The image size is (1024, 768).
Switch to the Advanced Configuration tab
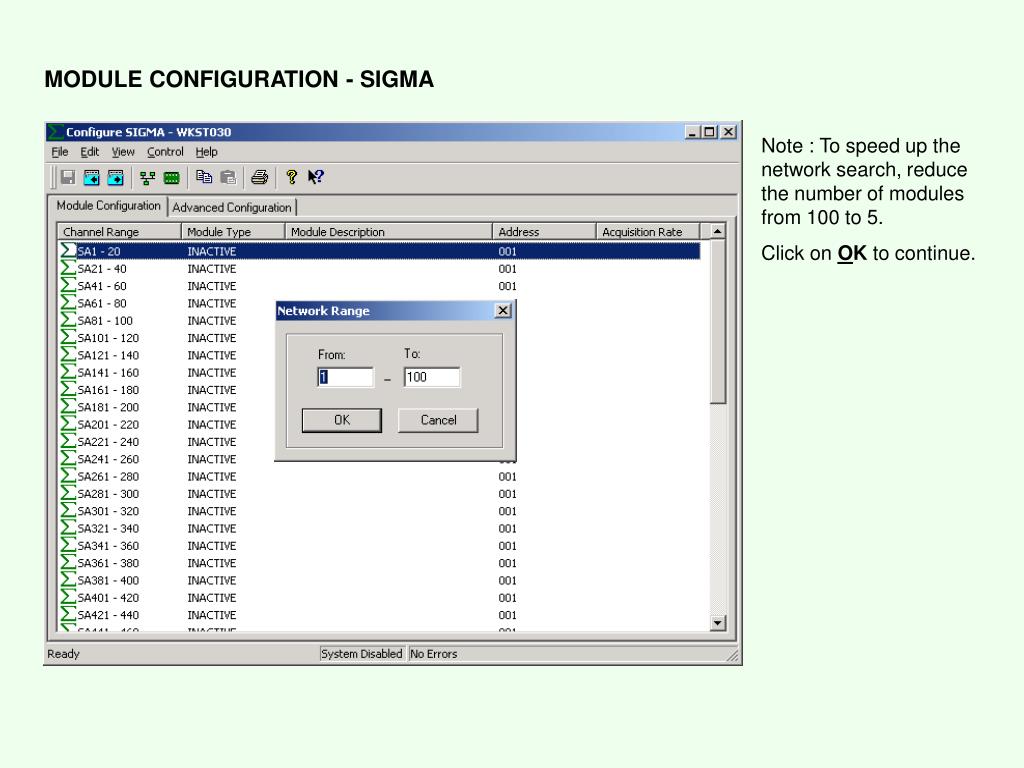(232, 207)
